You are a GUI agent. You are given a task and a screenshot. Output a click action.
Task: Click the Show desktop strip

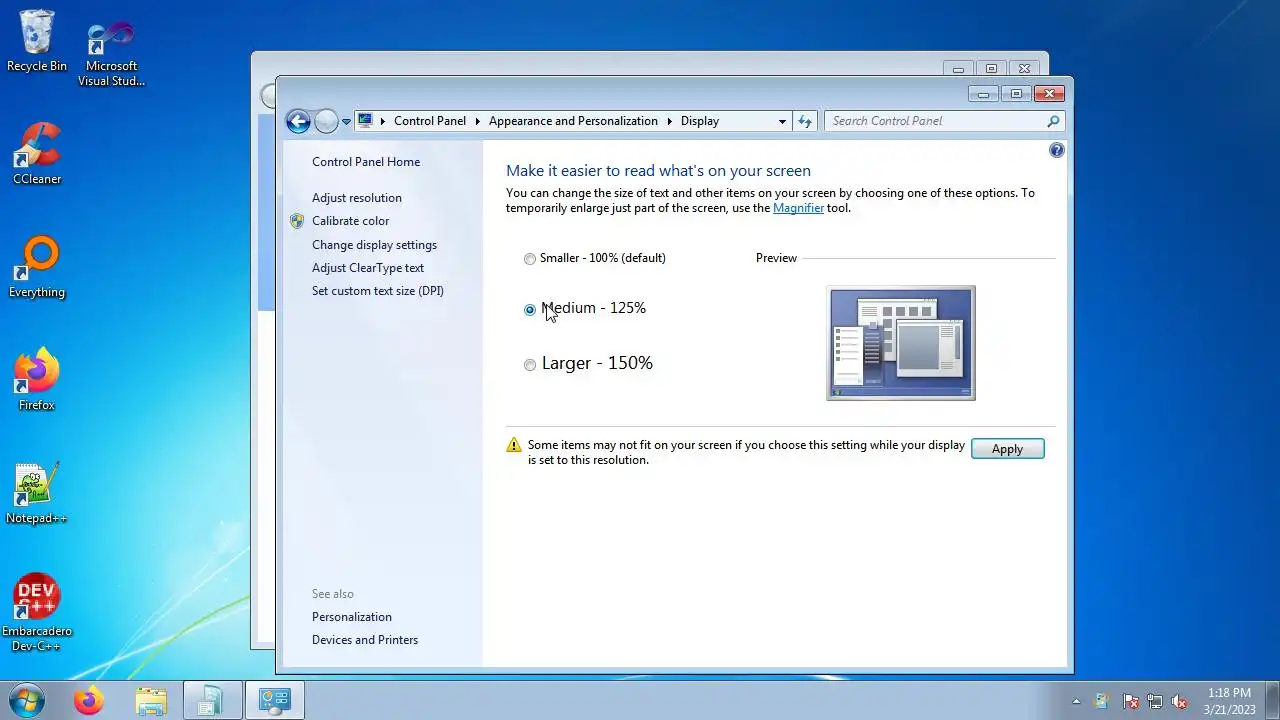coord(1273,701)
